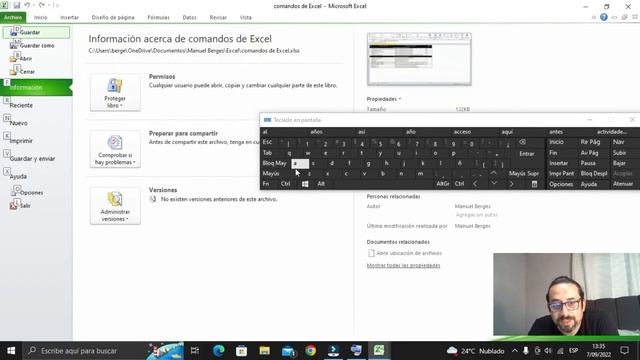Click the context menu key on on-screen keyboard
This screenshot has width=640, height=360.
[534, 184]
